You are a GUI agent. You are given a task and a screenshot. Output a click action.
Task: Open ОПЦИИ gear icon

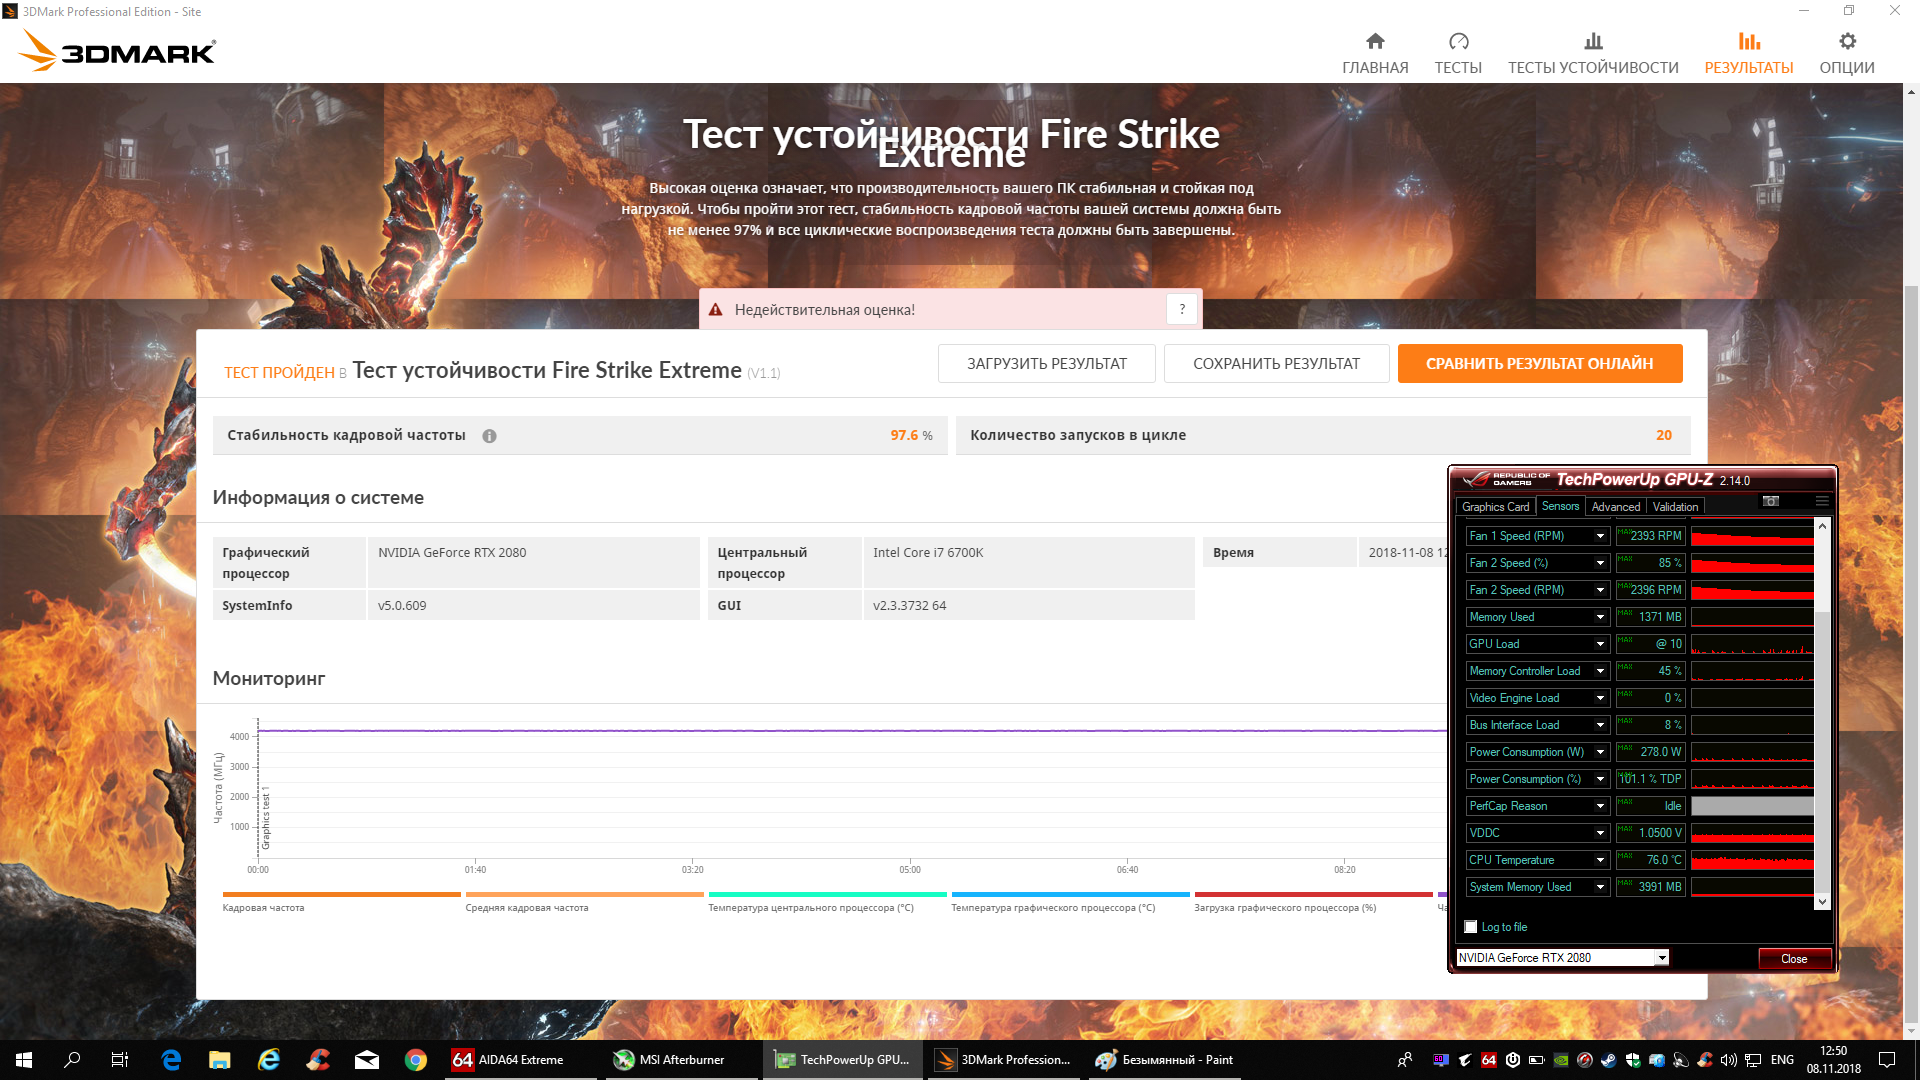point(1847,42)
